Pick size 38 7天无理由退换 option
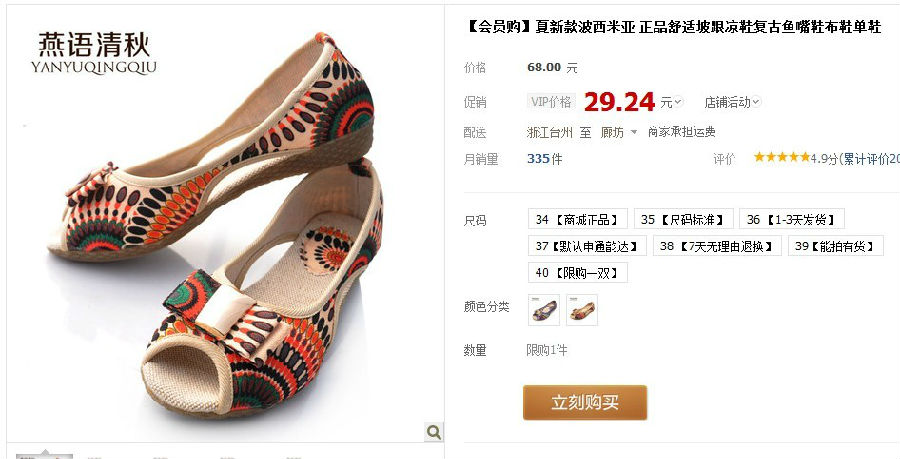 [717, 246]
